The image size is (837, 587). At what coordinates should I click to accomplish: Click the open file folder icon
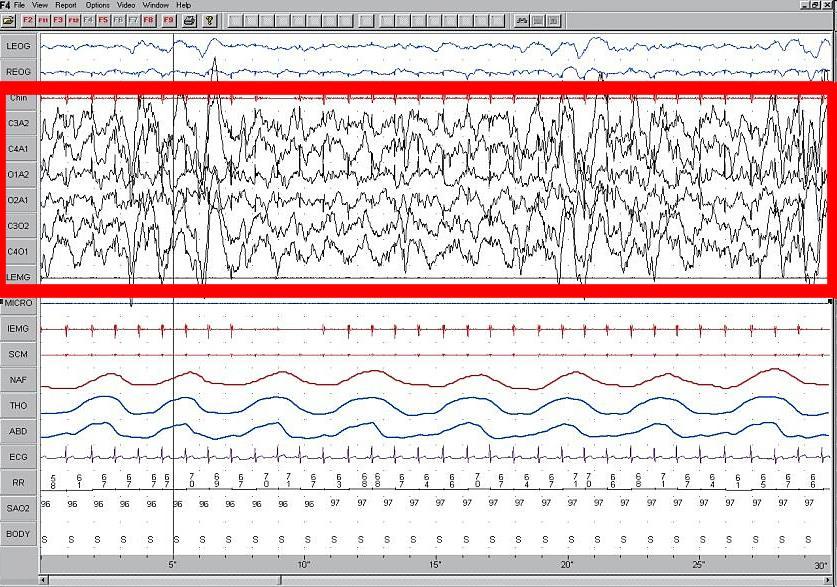tap(9, 20)
